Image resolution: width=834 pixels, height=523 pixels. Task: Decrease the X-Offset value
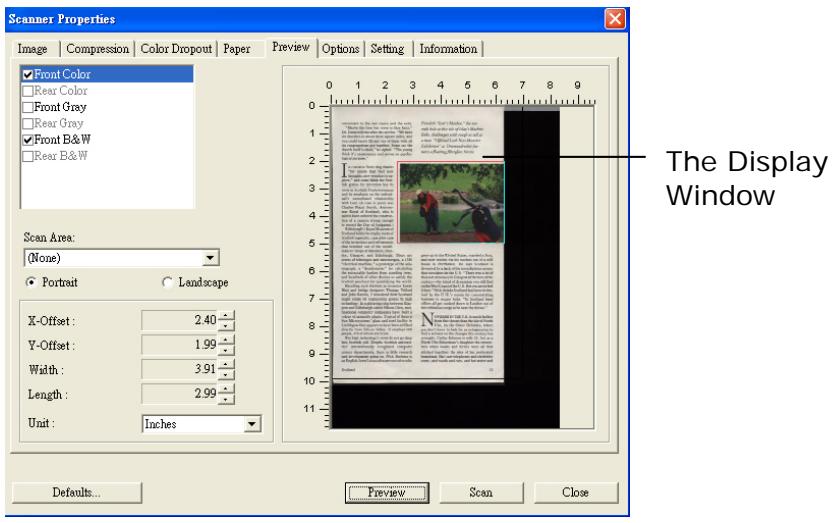click(x=227, y=325)
